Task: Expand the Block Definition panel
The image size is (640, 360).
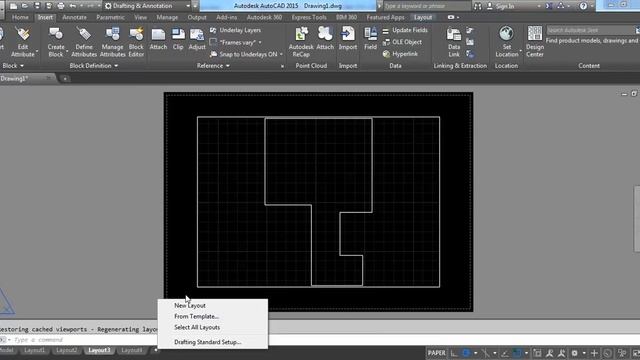Action: (93, 66)
